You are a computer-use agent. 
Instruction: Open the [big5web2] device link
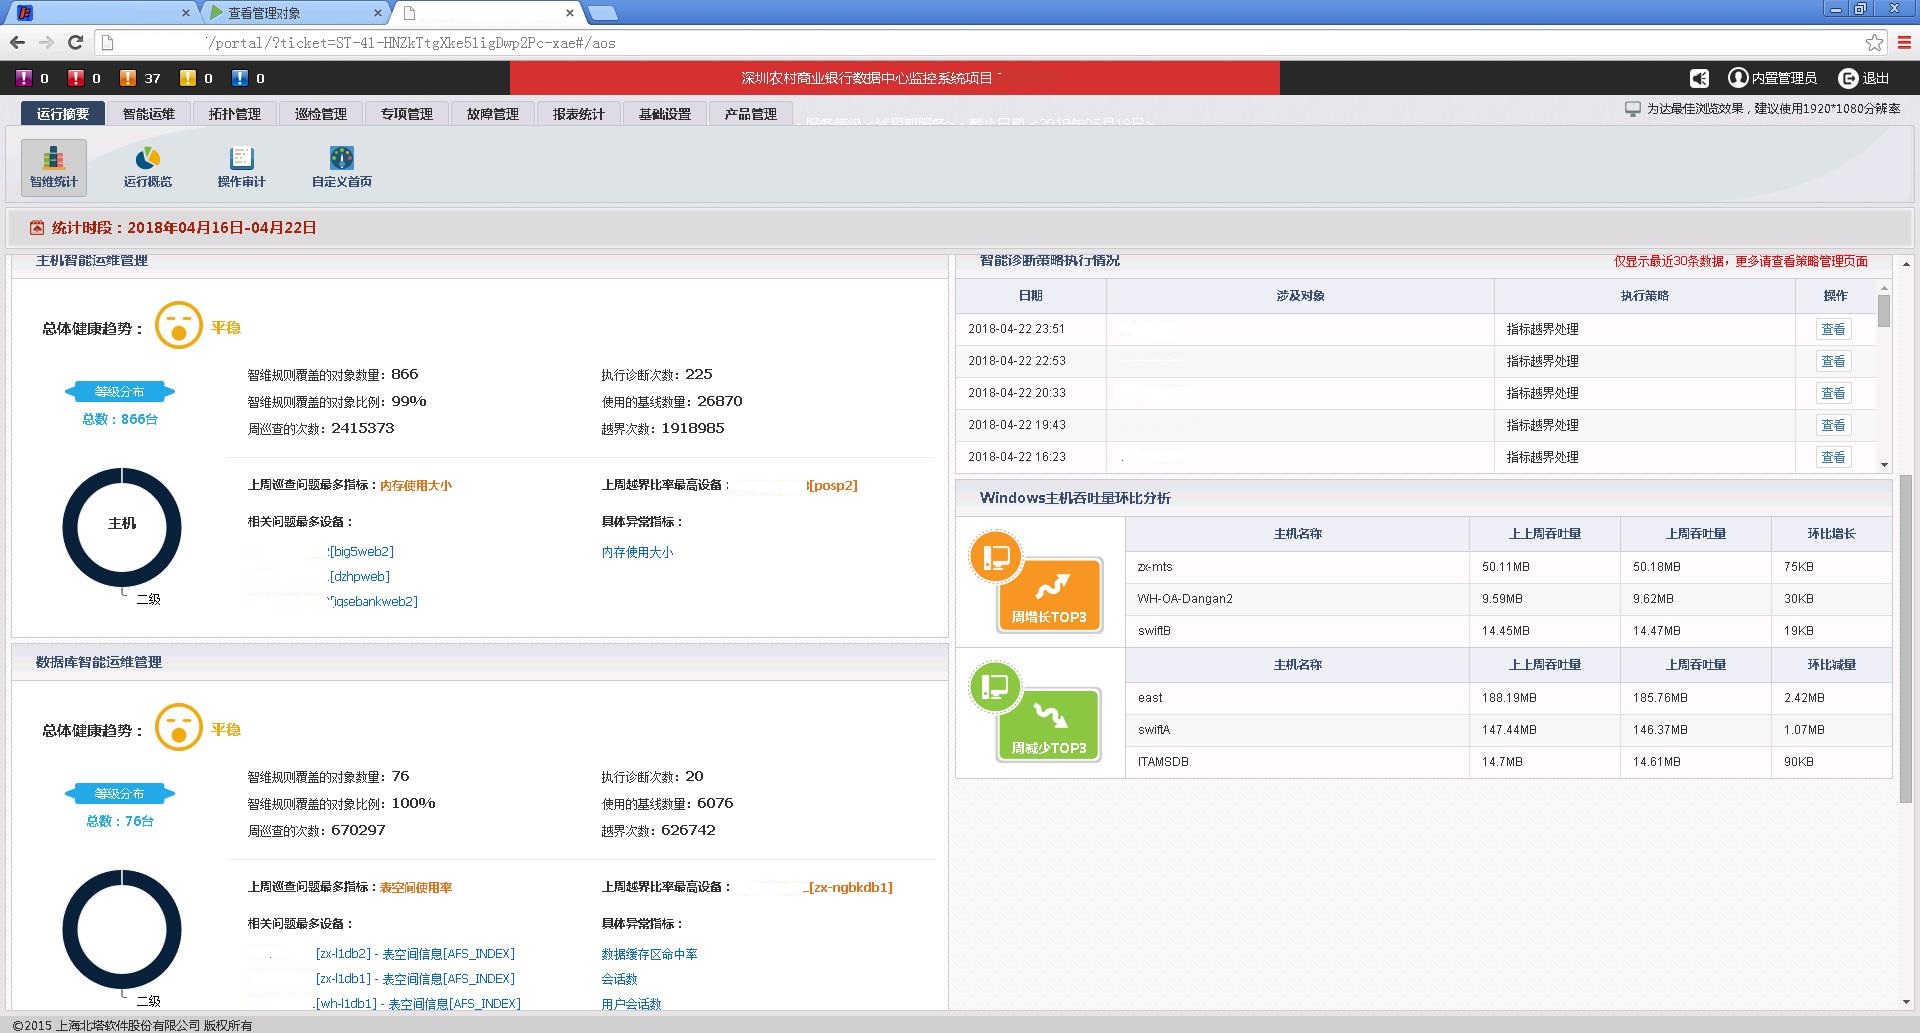[x=361, y=552]
